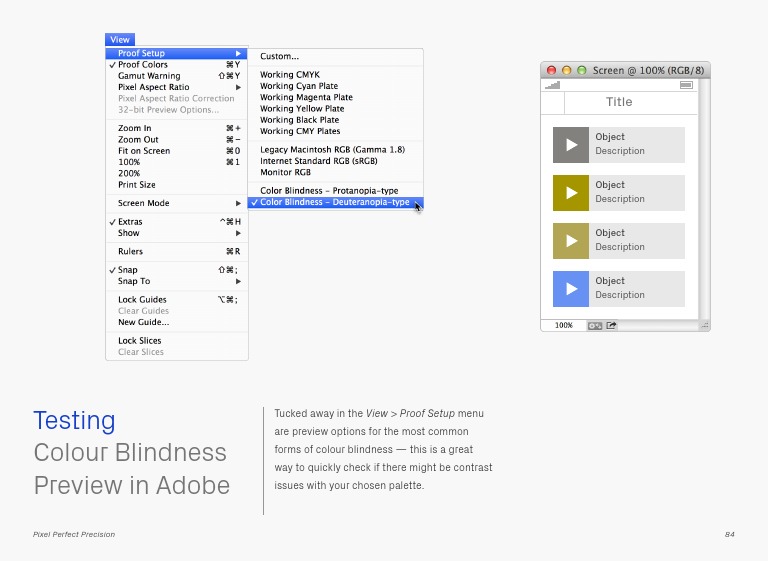Zoom Screen window with green button
Image resolution: width=768 pixels, height=561 pixels.
[581, 71]
